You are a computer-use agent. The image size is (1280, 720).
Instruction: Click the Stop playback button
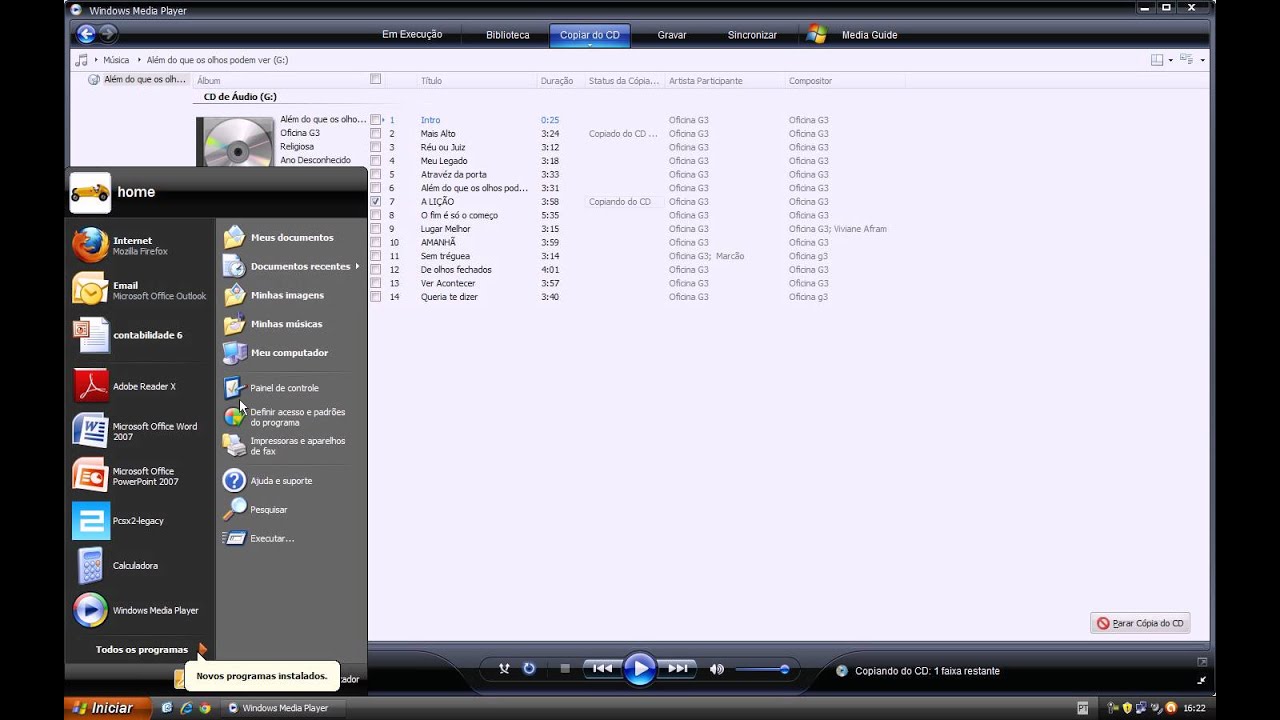pos(565,669)
